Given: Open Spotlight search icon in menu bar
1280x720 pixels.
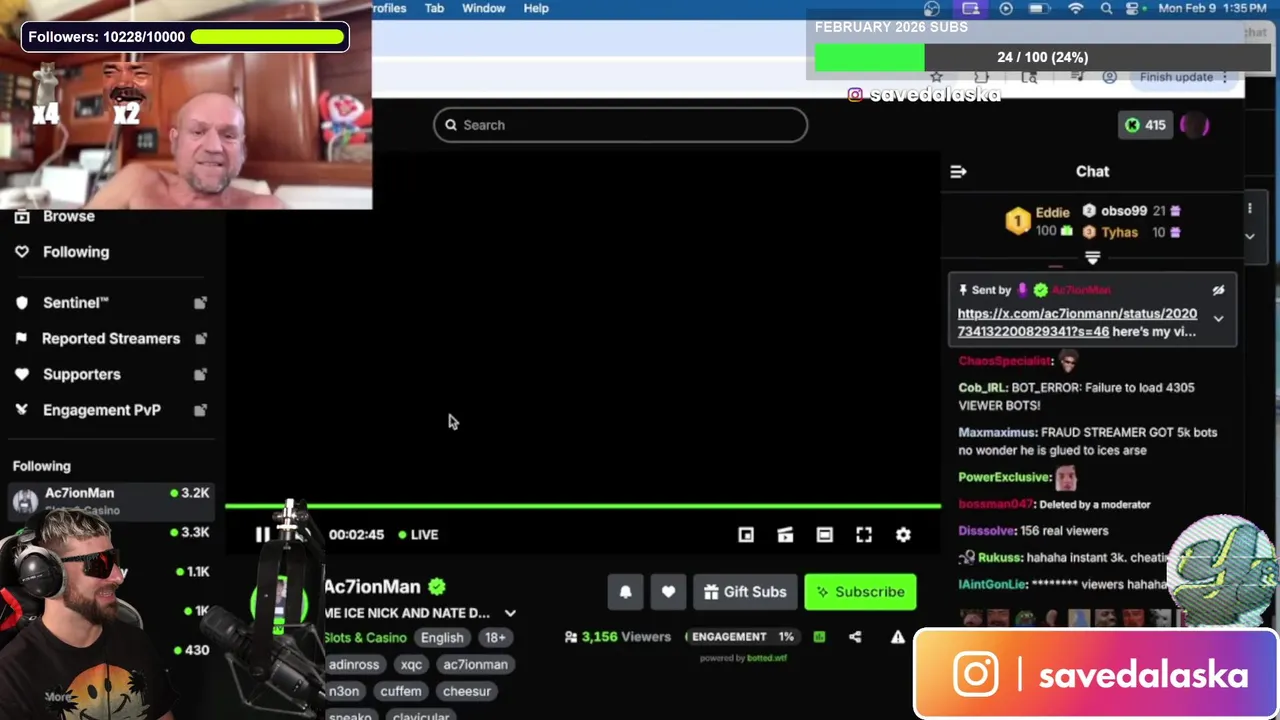Looking at the screenshot, I should pyautogui.click(x=1106, y=8).
